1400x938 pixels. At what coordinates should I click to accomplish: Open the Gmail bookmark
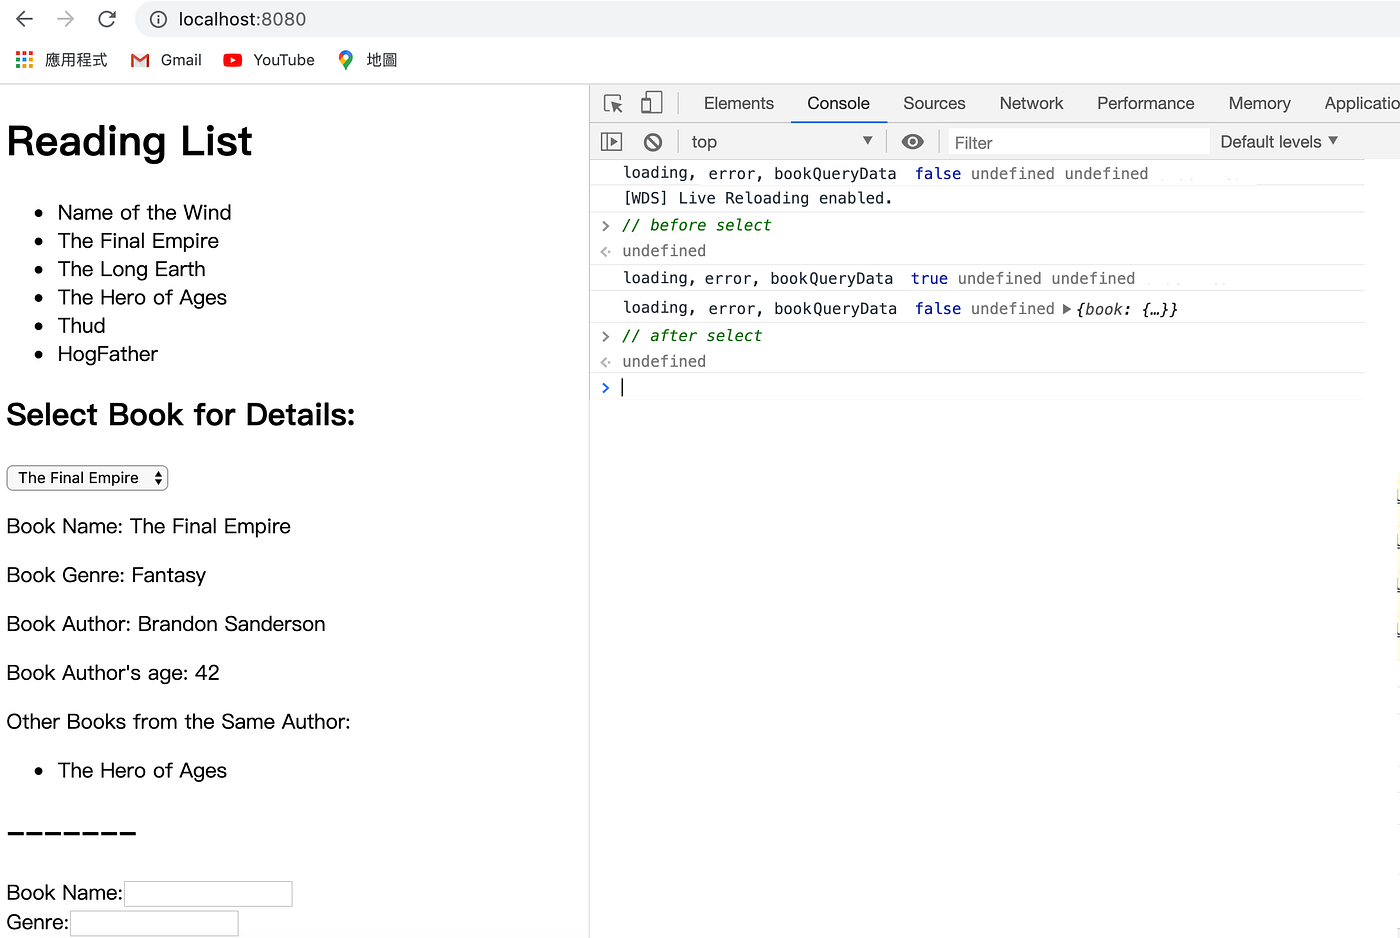pos(166,60)
